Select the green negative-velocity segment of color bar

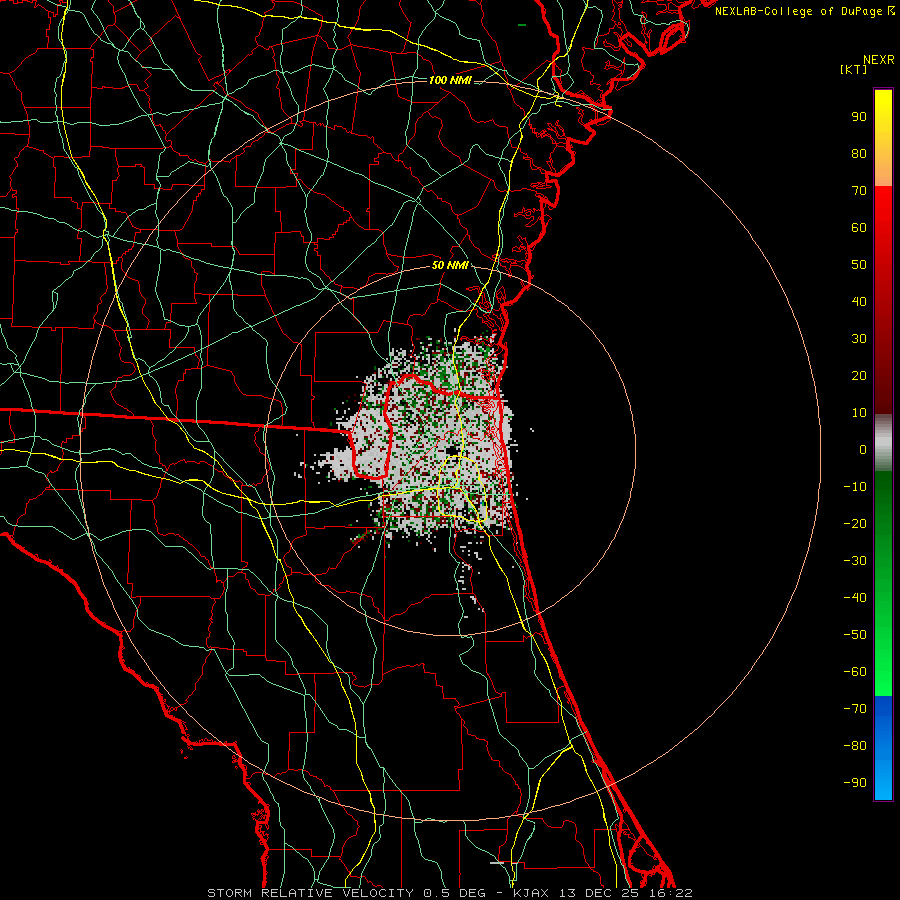click(x=883, y=583)
